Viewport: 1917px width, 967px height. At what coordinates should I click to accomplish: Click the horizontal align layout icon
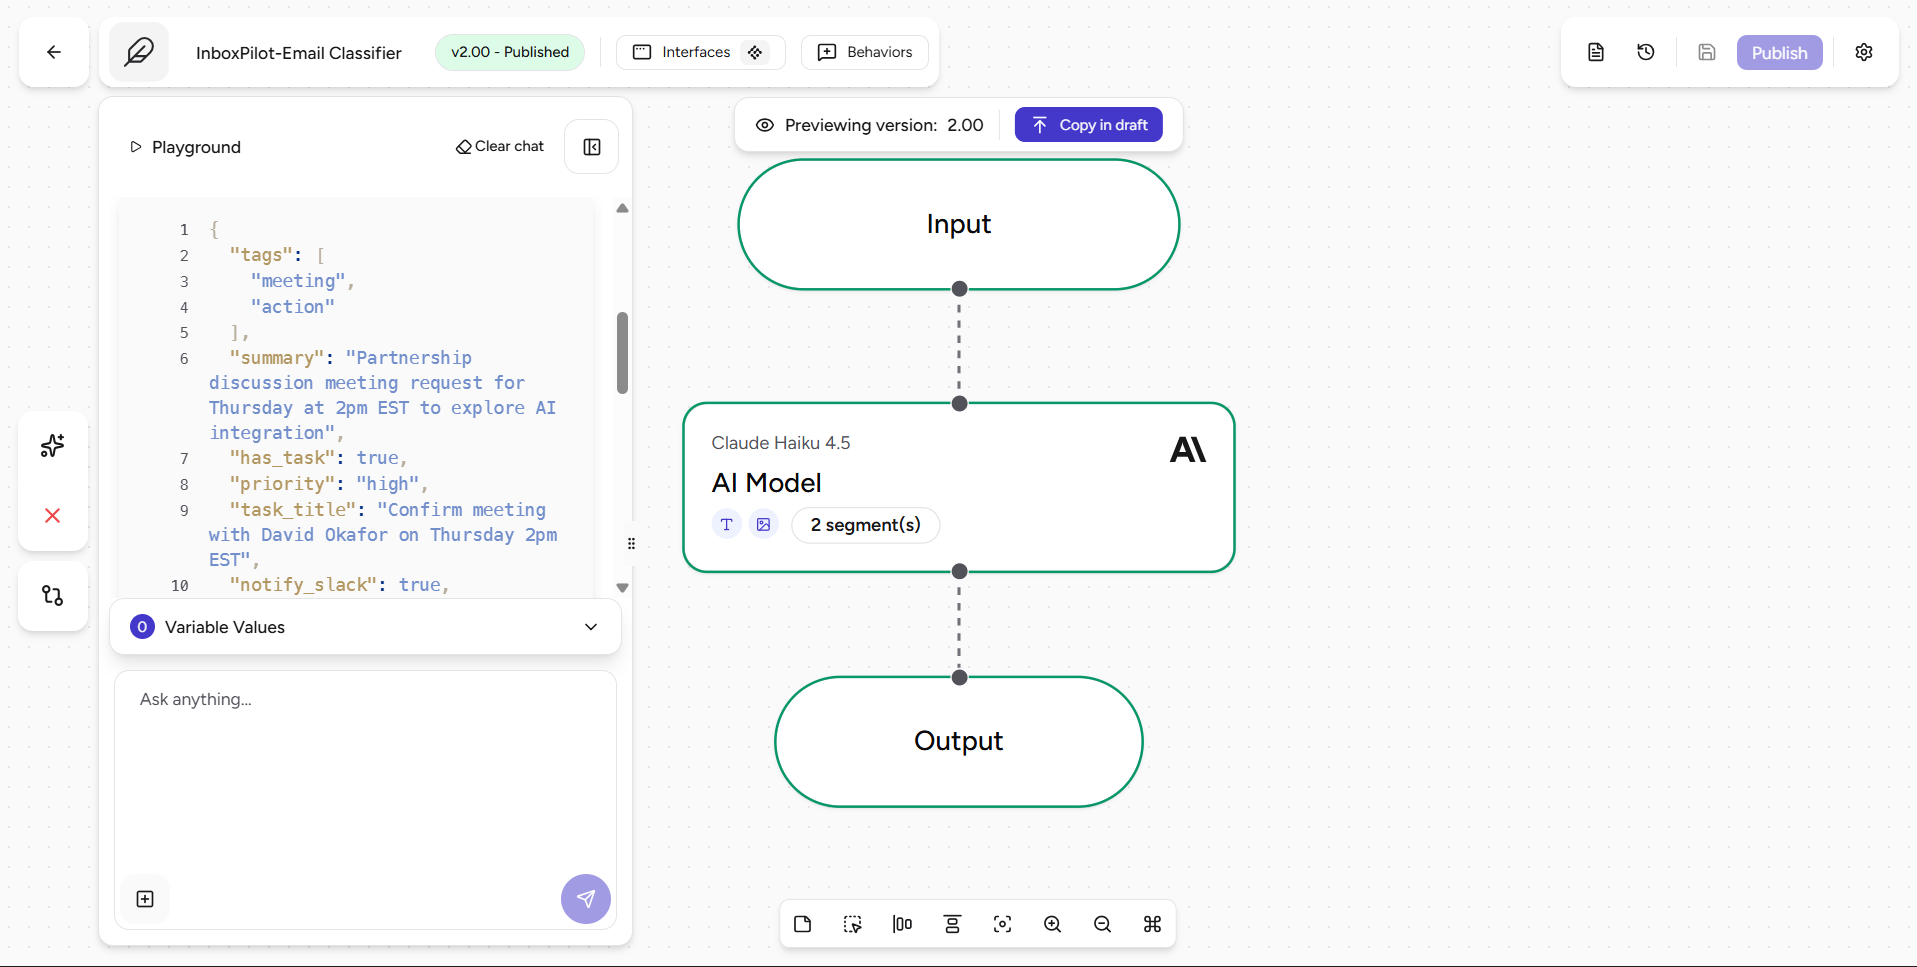click(903, 924)
